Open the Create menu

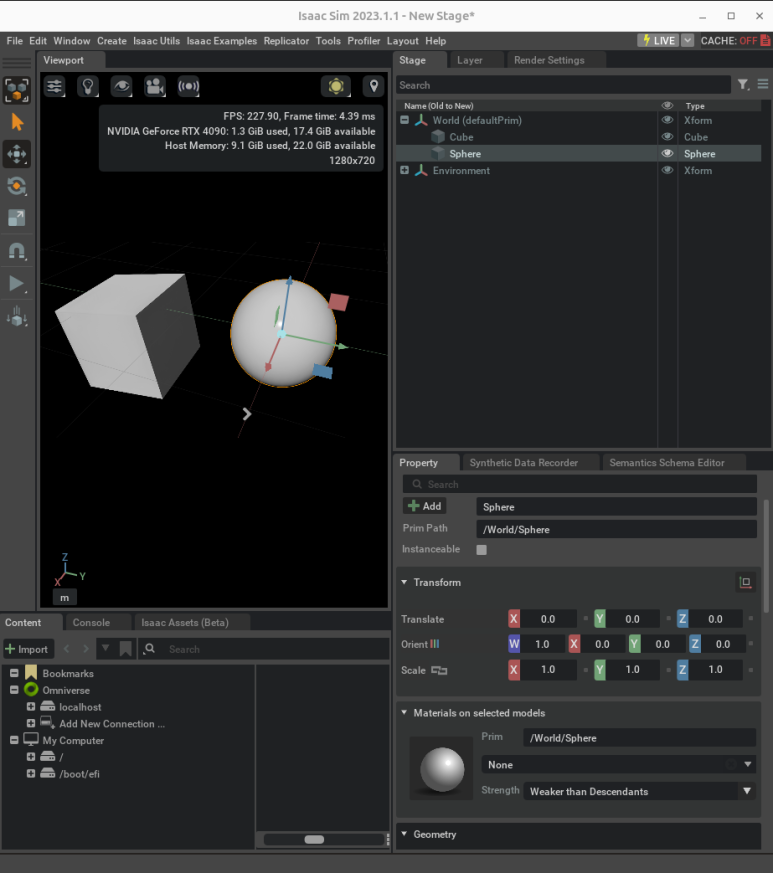[111, 41]
